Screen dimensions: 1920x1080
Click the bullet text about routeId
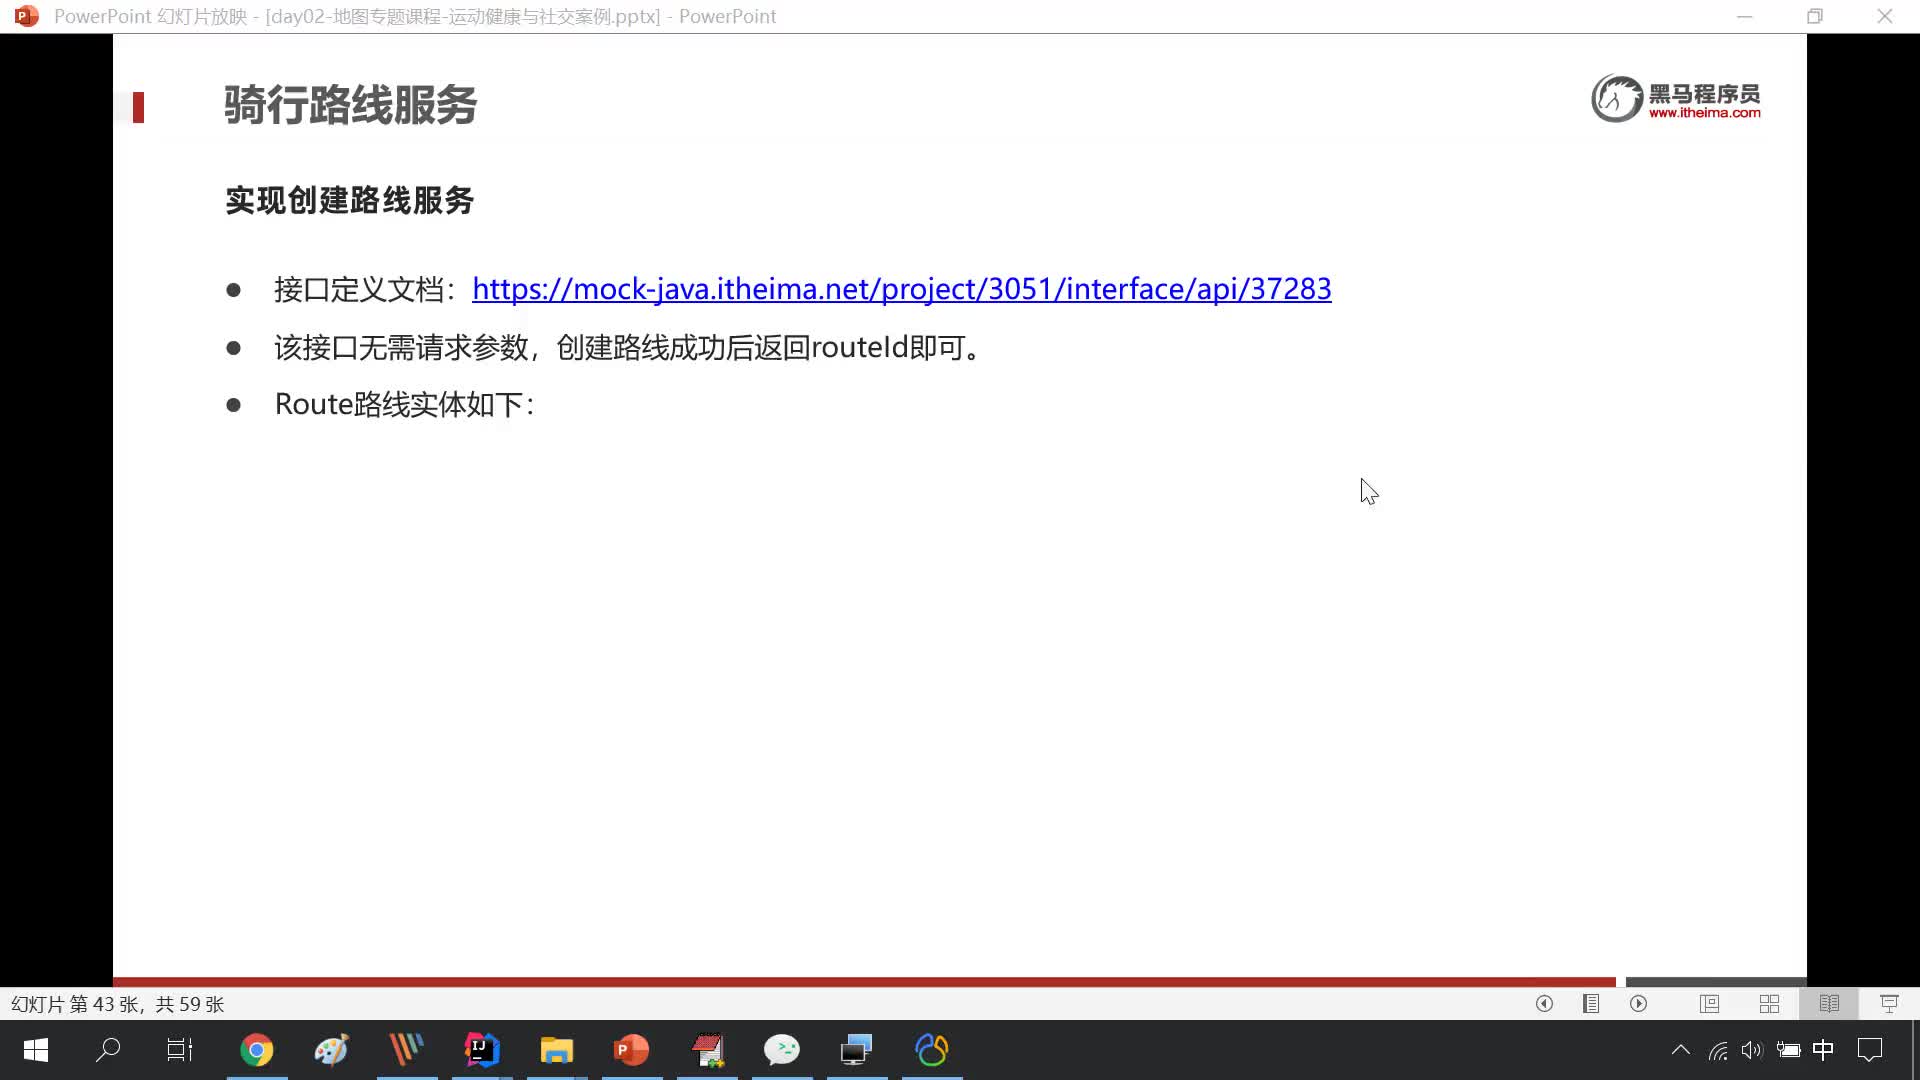tap(629, 347)
